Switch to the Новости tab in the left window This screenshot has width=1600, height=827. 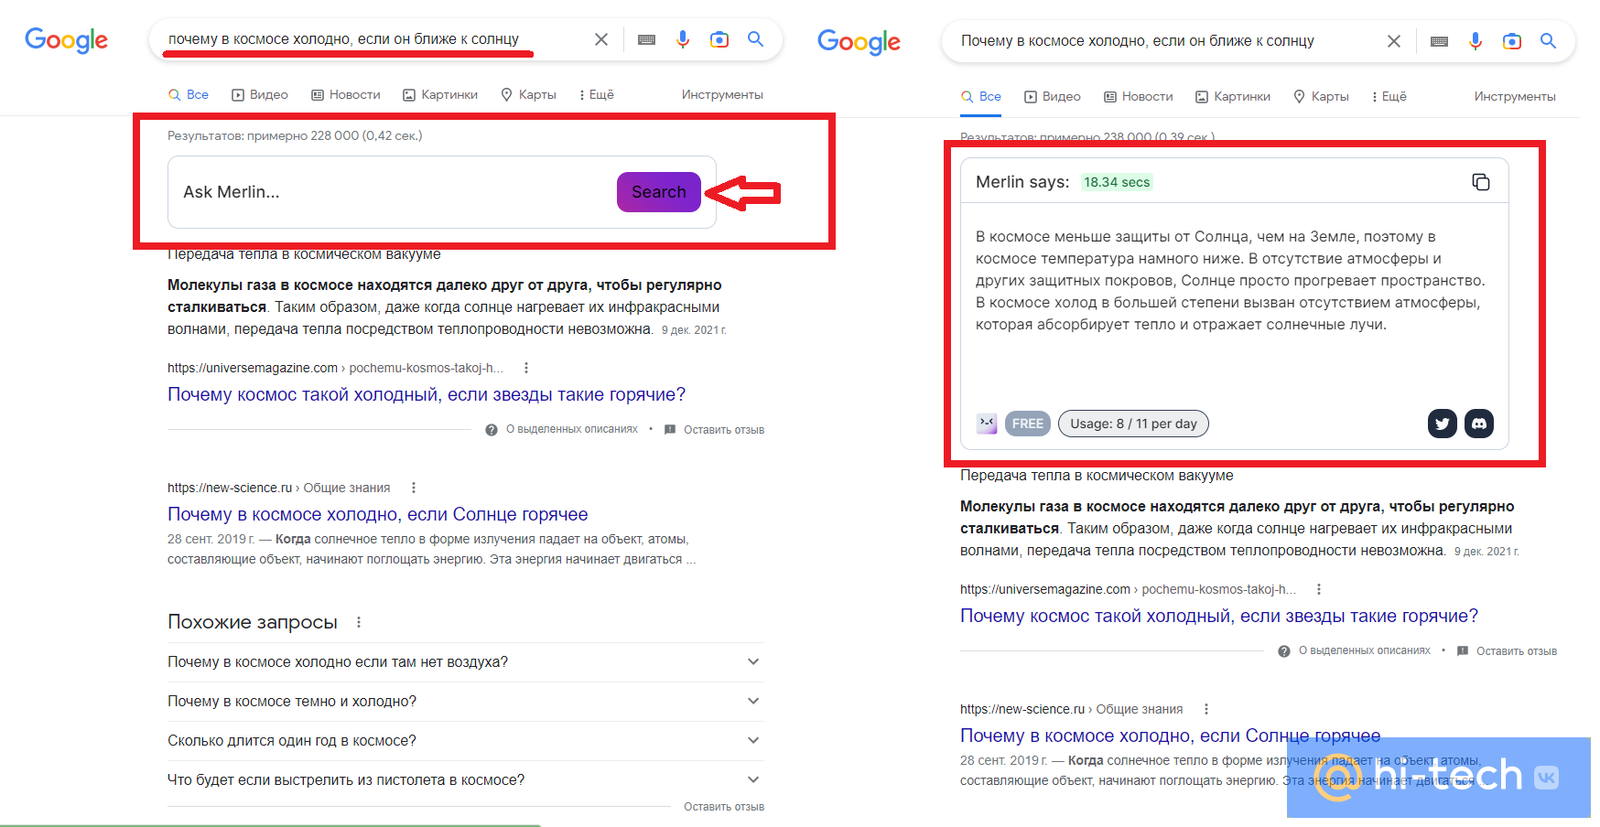346,95
